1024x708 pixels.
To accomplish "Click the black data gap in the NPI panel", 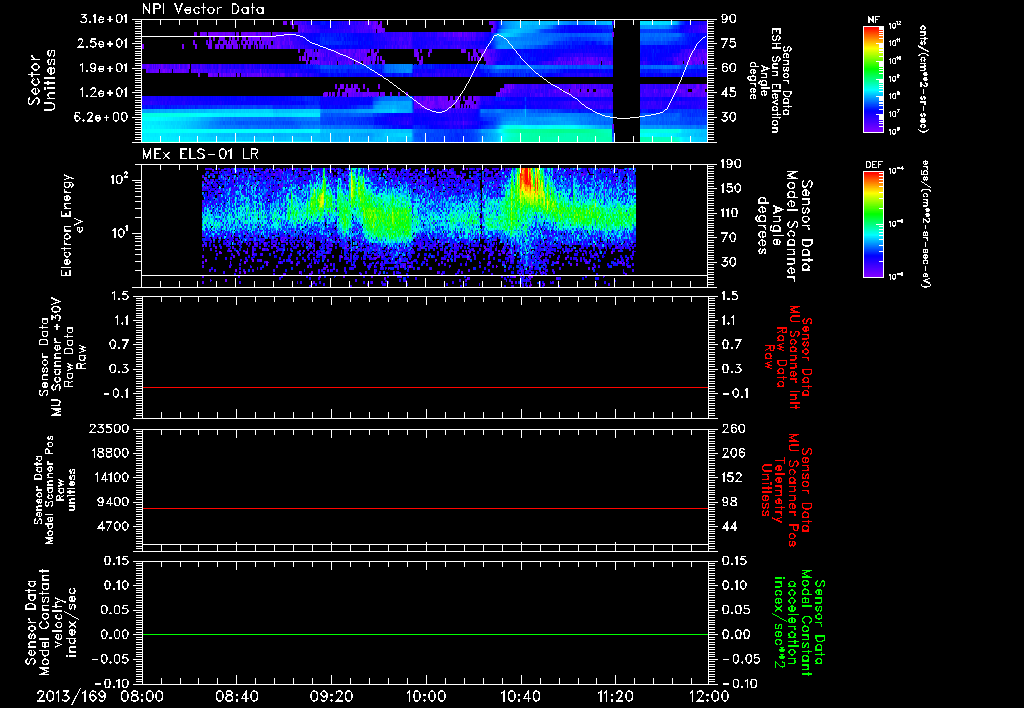I will pos(626,80).
